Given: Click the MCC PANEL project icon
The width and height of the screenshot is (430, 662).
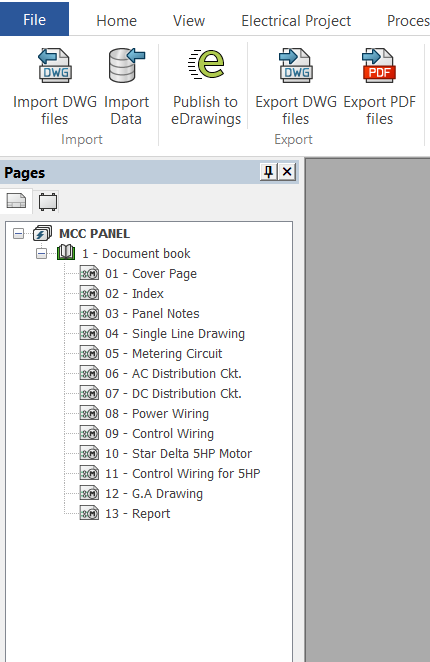Looking at the screenshot, I should click(x=42, y=233).
